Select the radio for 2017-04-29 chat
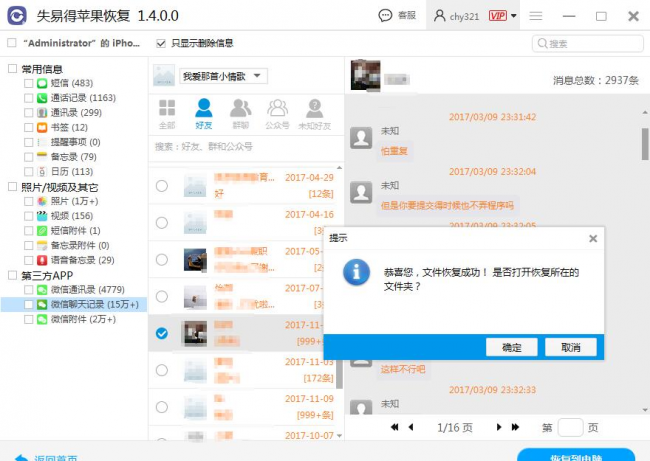Image resolution: width=650 pixels, height=461 pixels. pos(162,186)
